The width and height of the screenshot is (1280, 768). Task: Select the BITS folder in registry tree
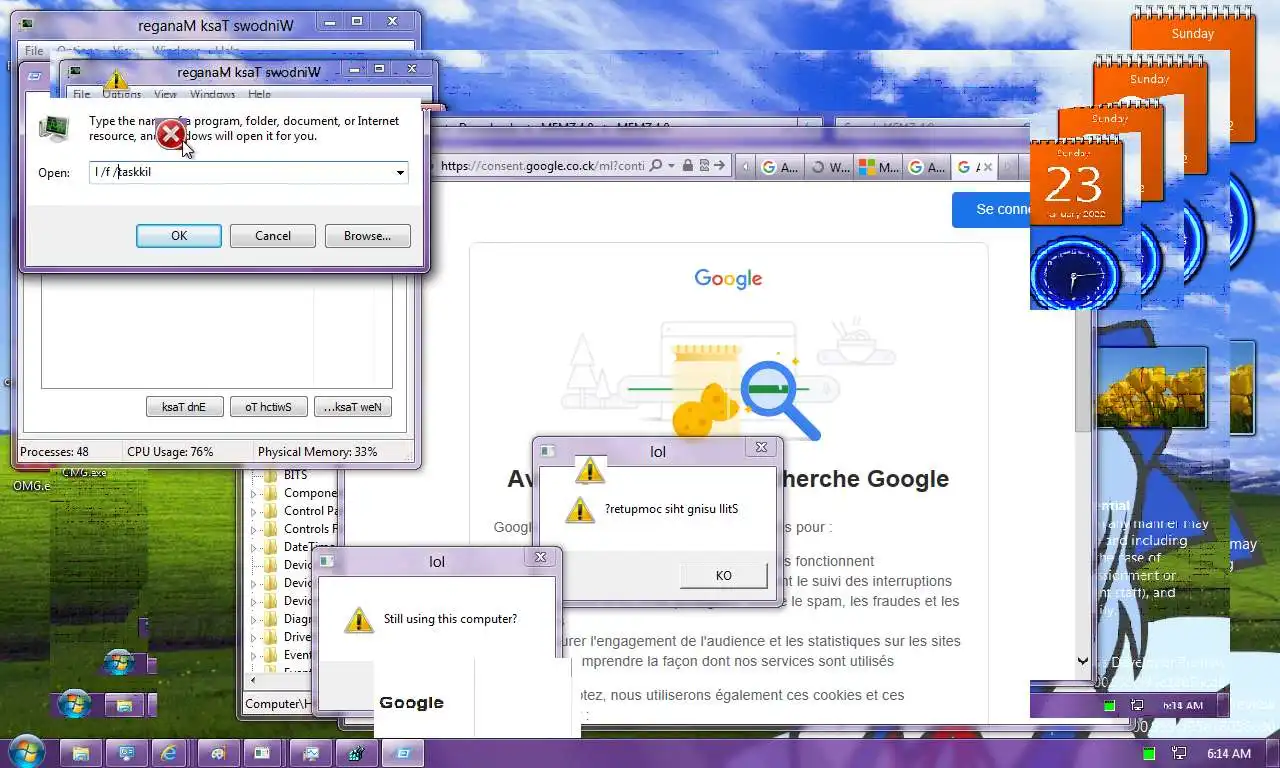pos(295,475)
